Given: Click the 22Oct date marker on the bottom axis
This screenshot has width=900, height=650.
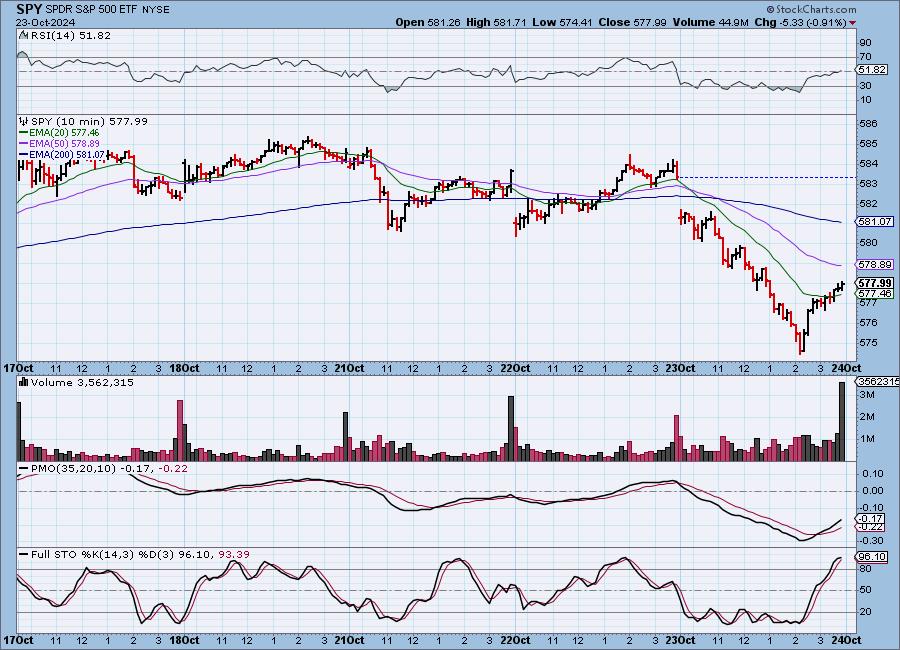Looking at the screenshot, I should 515,640.
